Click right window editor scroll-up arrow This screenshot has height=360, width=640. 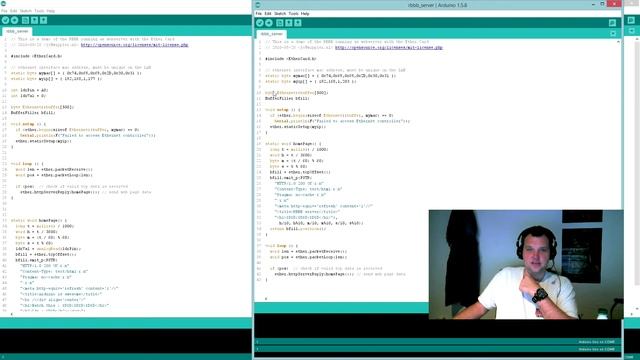(618, 42)
